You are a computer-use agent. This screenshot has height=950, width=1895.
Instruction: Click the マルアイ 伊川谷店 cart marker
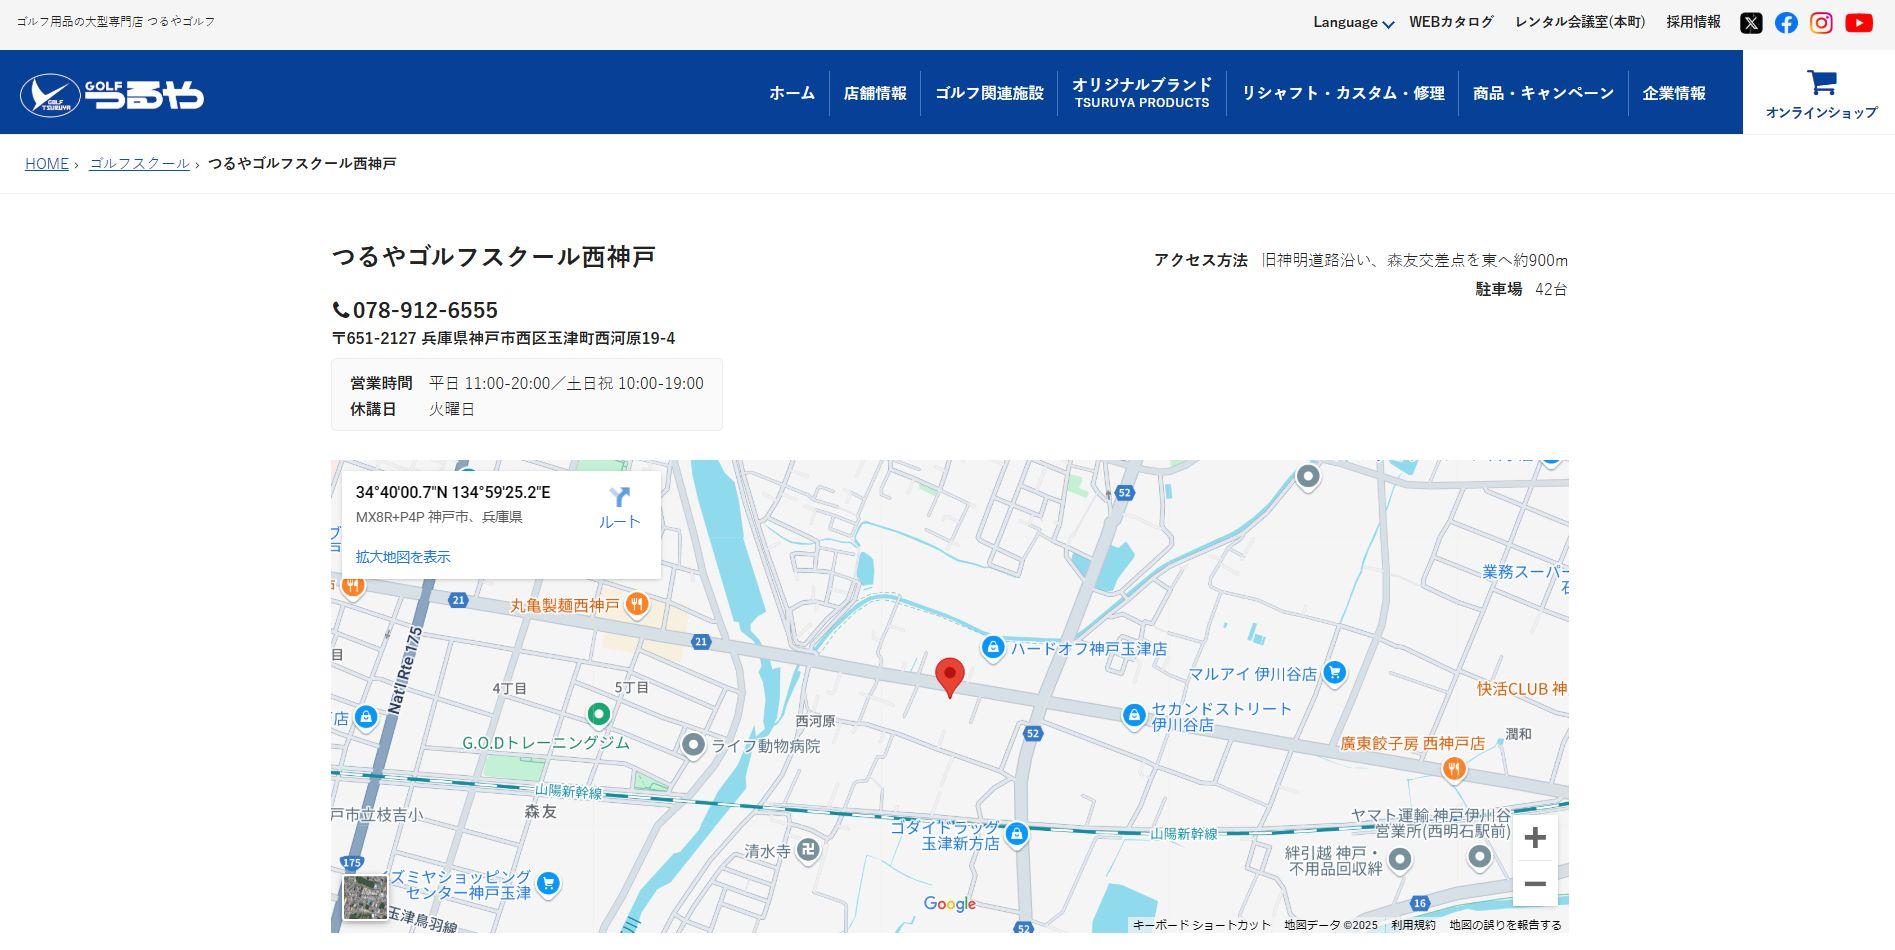[x=1334, y=673]
